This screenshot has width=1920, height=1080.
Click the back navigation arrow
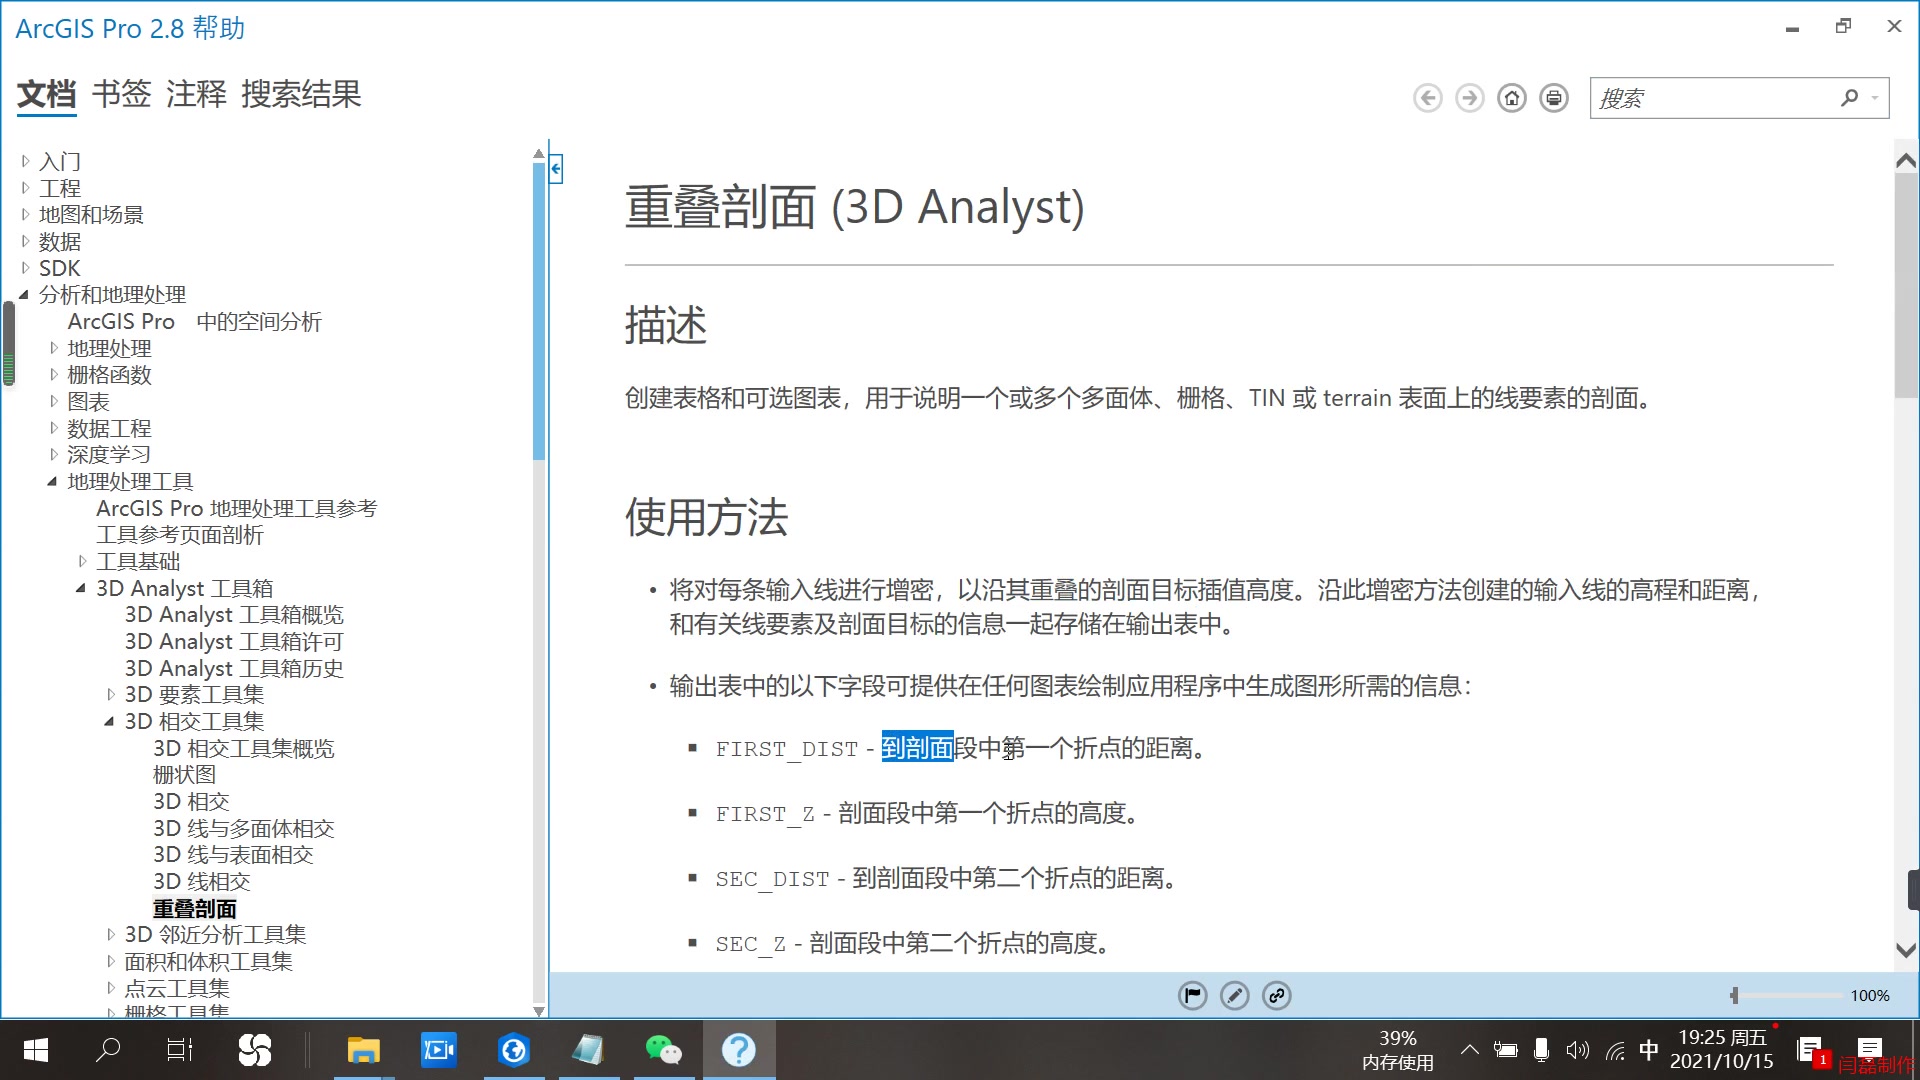tap(1428, 97)
